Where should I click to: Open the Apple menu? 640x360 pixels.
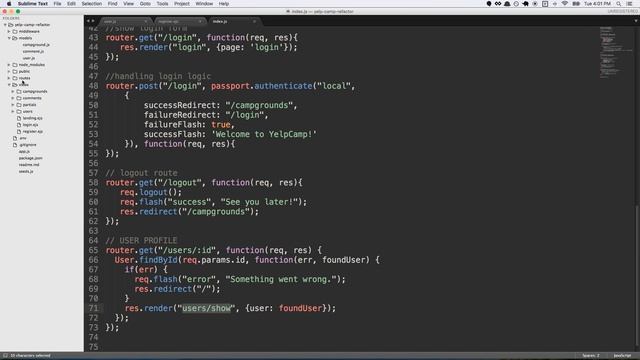pos(9,4)
